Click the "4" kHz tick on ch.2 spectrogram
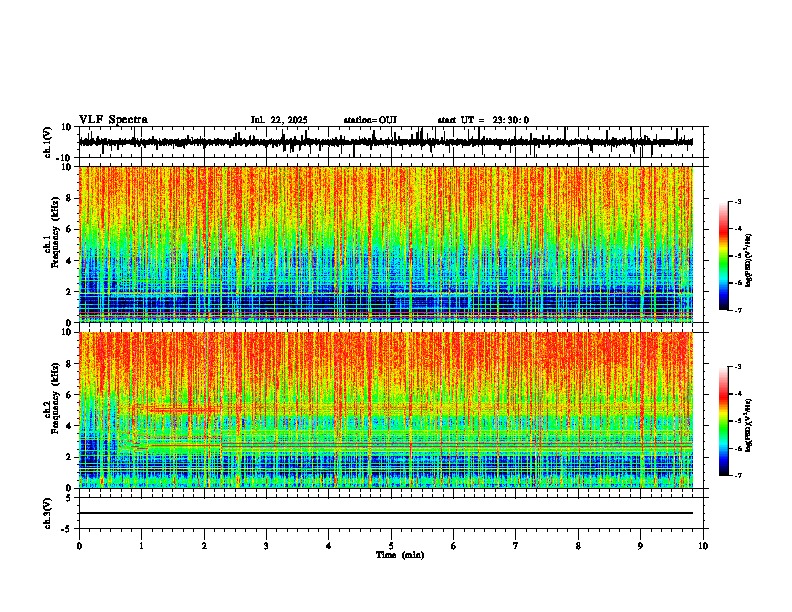Screen dimensions: 792x612 [x=71, y=426]
